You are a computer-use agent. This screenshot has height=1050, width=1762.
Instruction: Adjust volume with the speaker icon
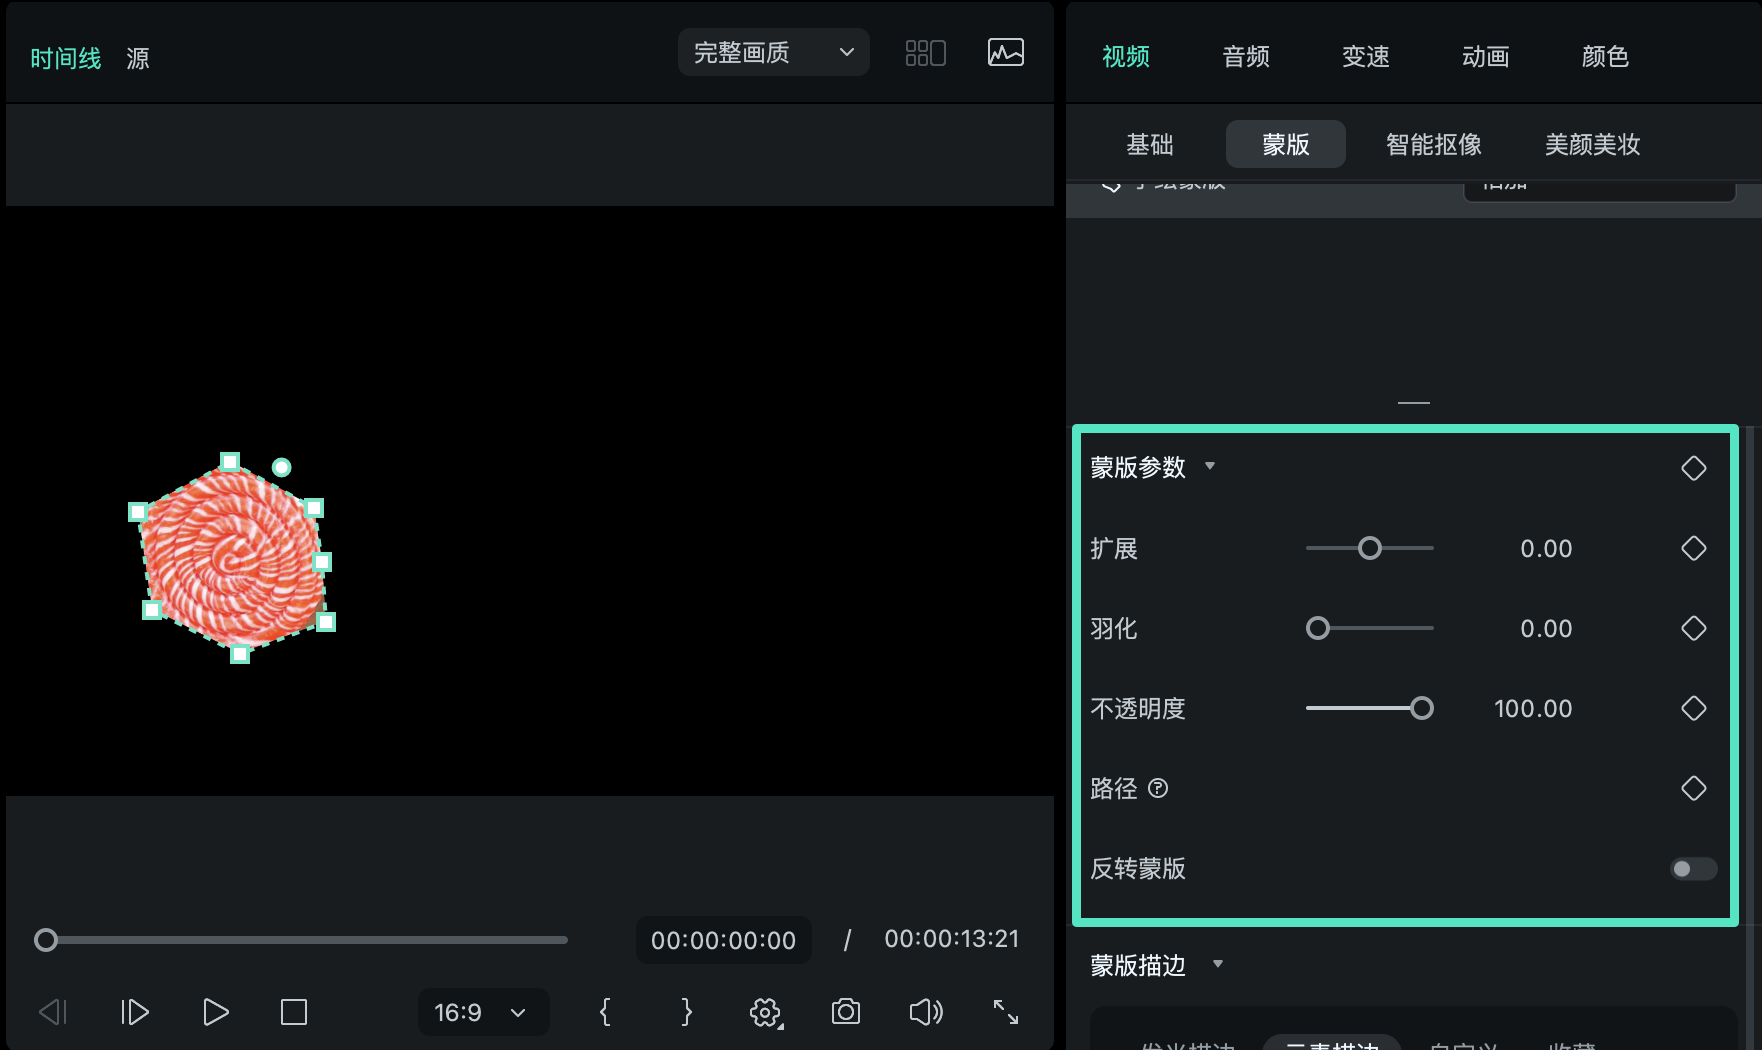926,1012
